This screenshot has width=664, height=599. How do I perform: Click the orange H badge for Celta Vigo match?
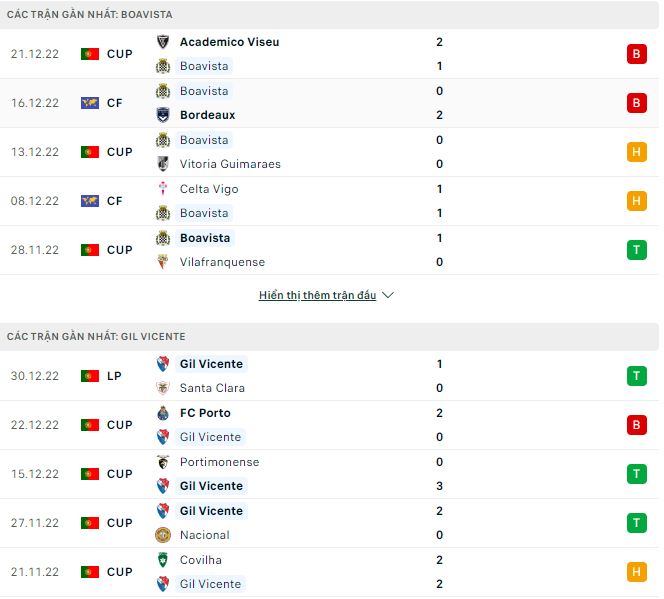[x=636, y=201]
